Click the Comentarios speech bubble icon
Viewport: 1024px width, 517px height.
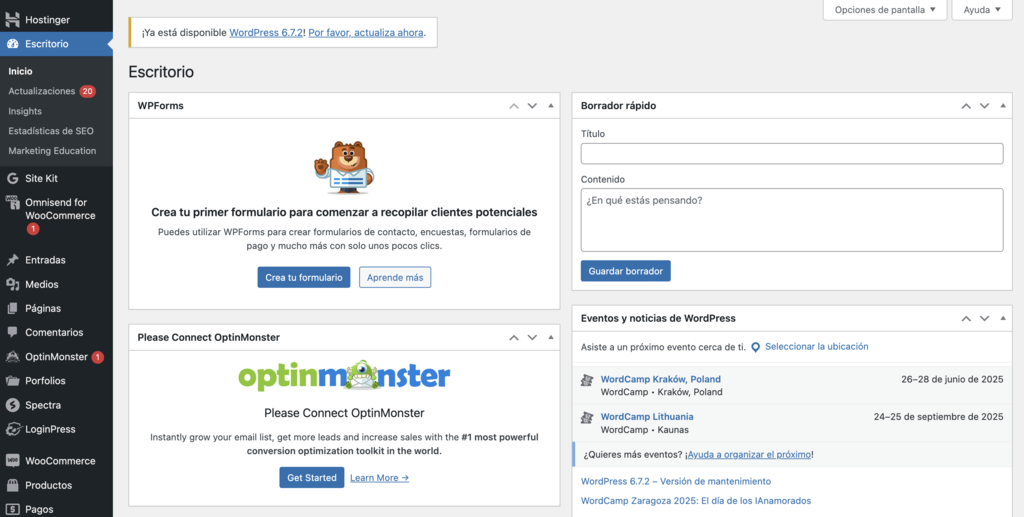(12, 332)
